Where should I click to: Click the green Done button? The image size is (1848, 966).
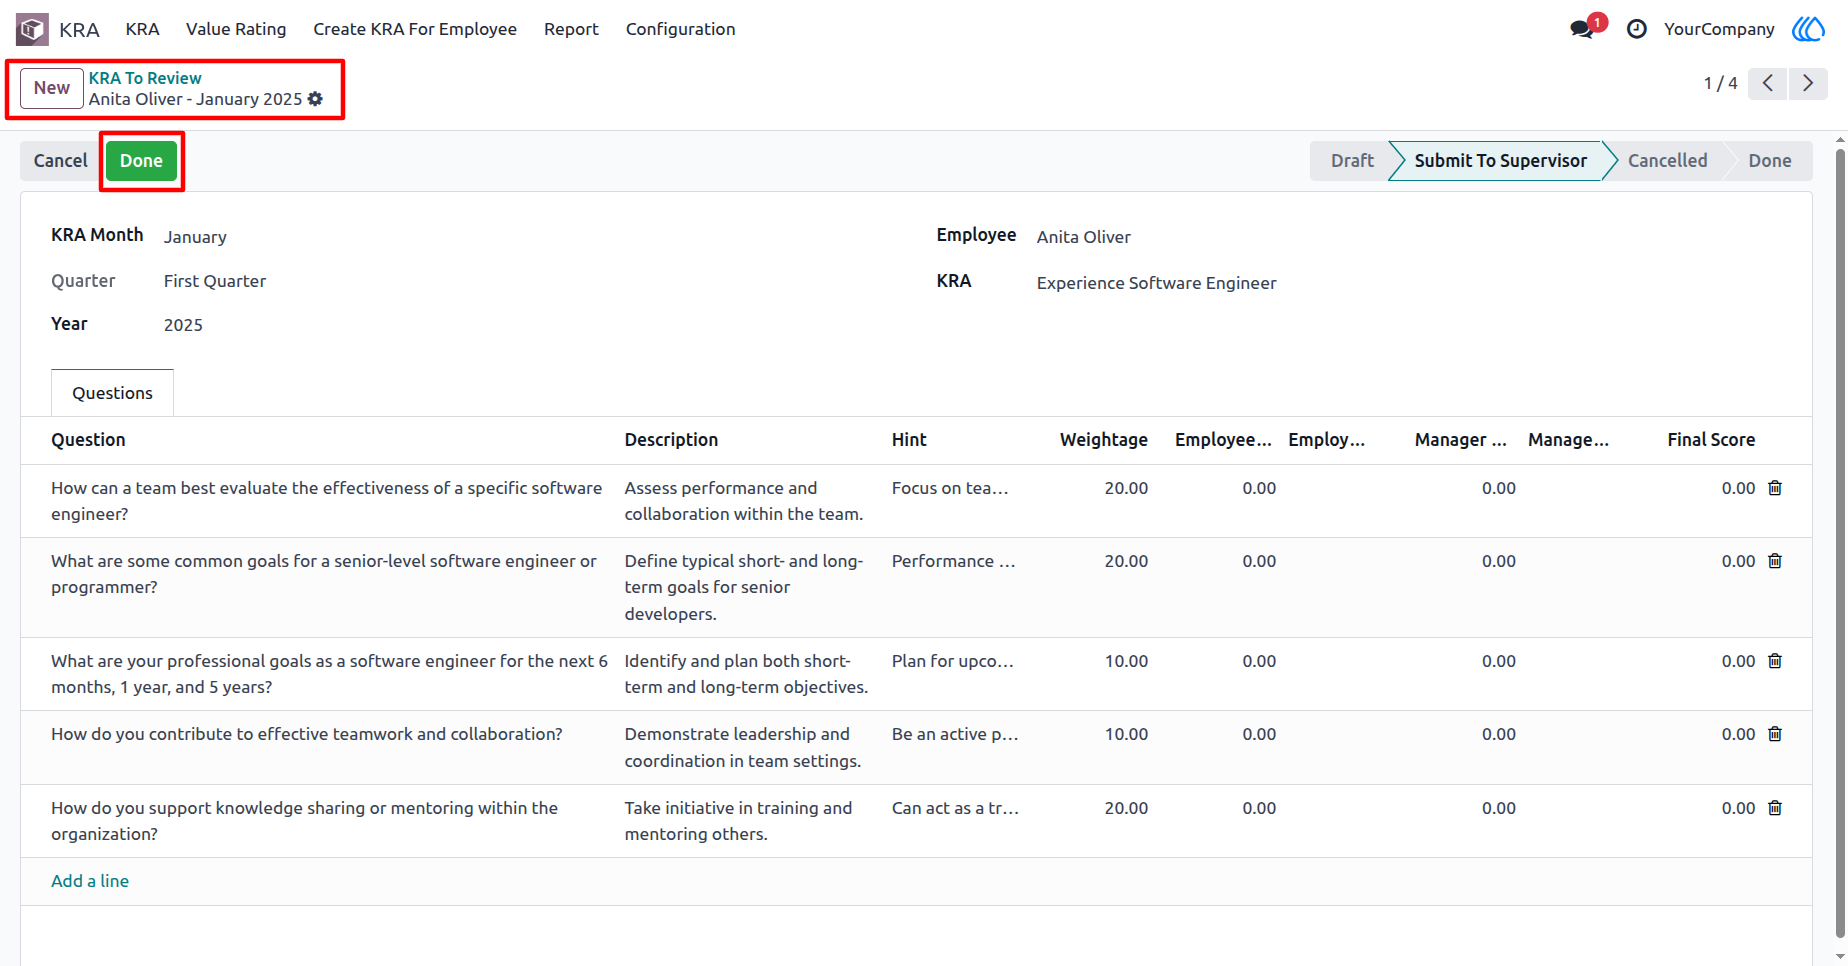pos(141,161)
